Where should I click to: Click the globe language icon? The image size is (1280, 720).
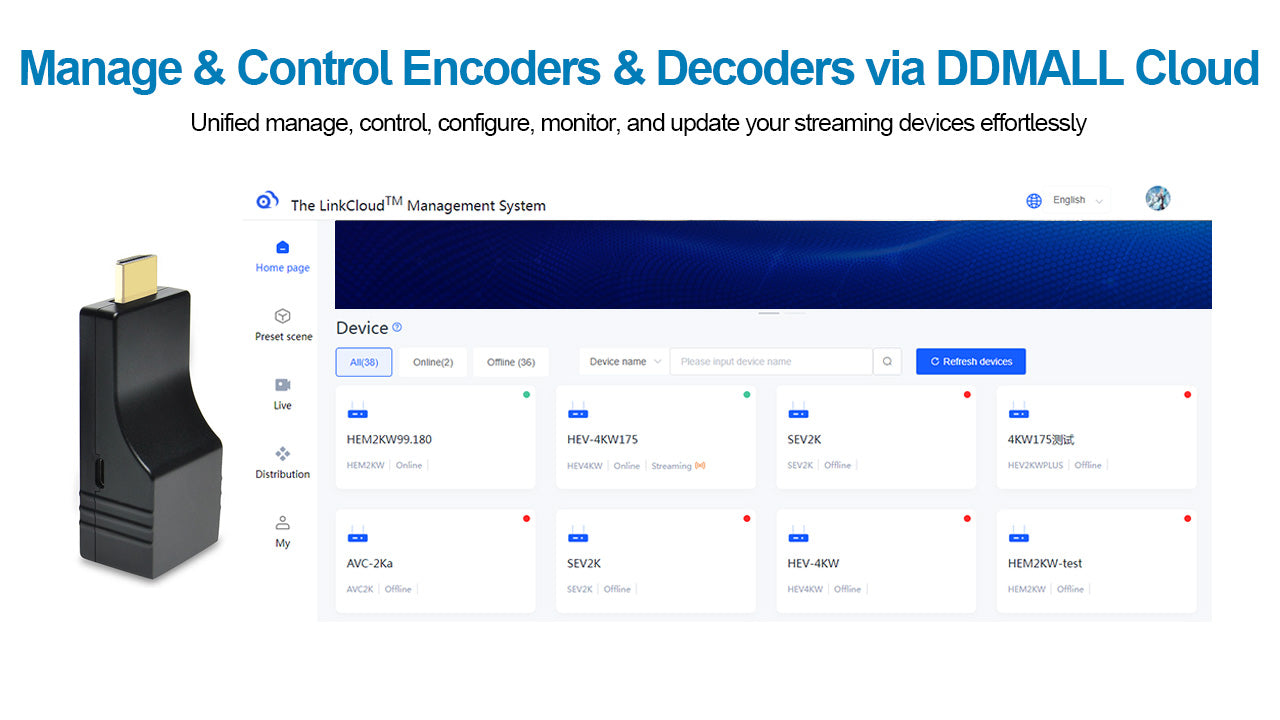point(1034,201)
